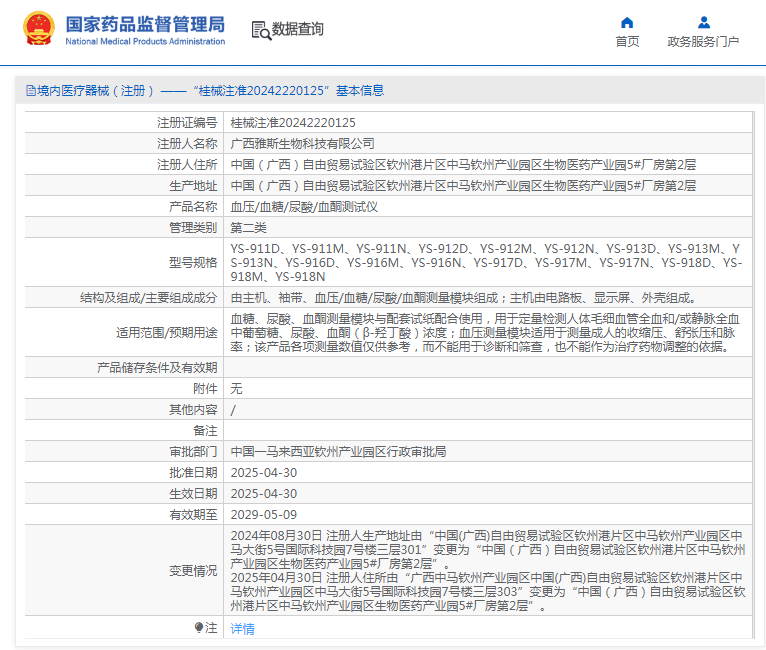This screenshot has width=766, height=650.
Task: Click the 国家药品监督管理局 title
Action: [x=145, y=24]
